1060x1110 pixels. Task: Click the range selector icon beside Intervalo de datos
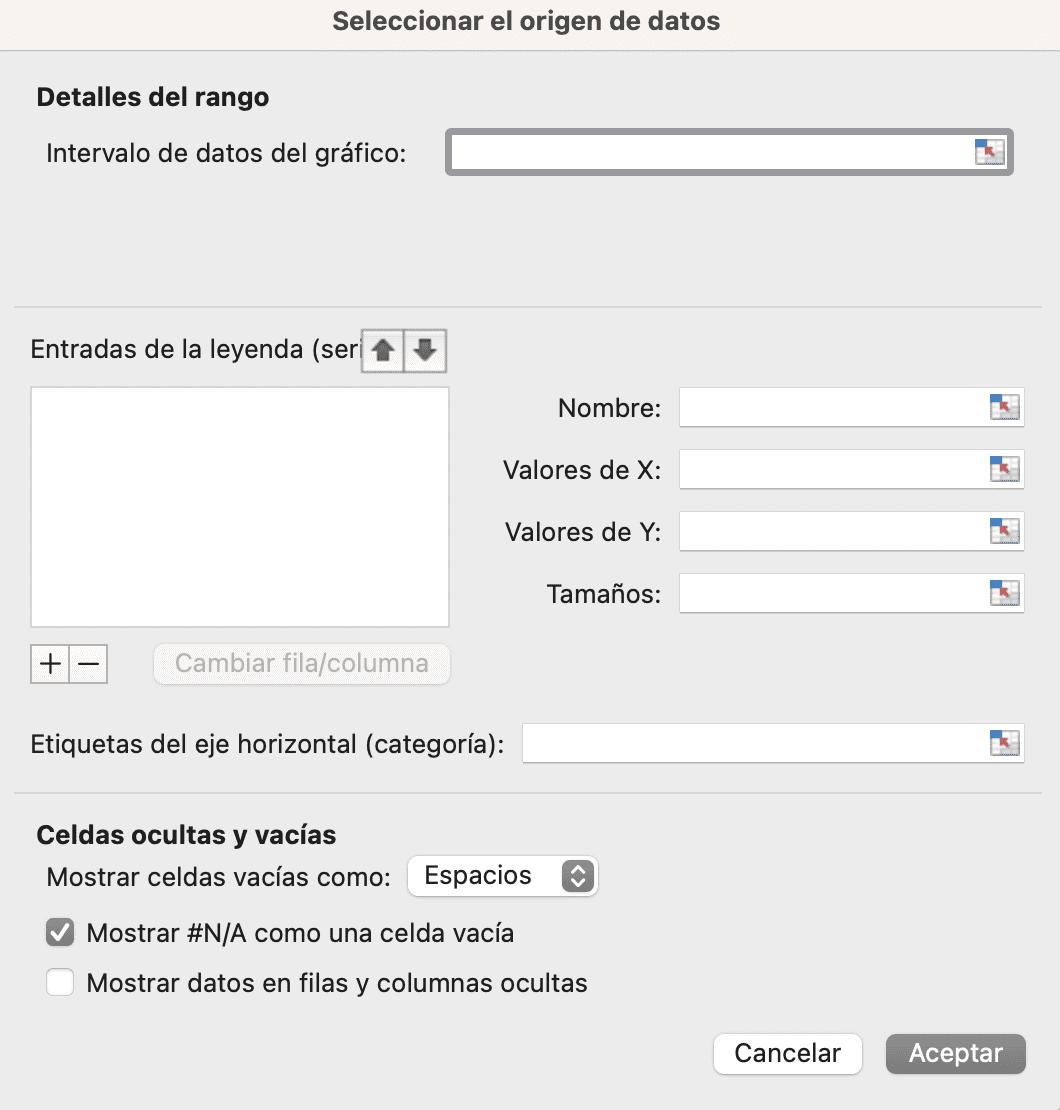(x=991, y=152)
